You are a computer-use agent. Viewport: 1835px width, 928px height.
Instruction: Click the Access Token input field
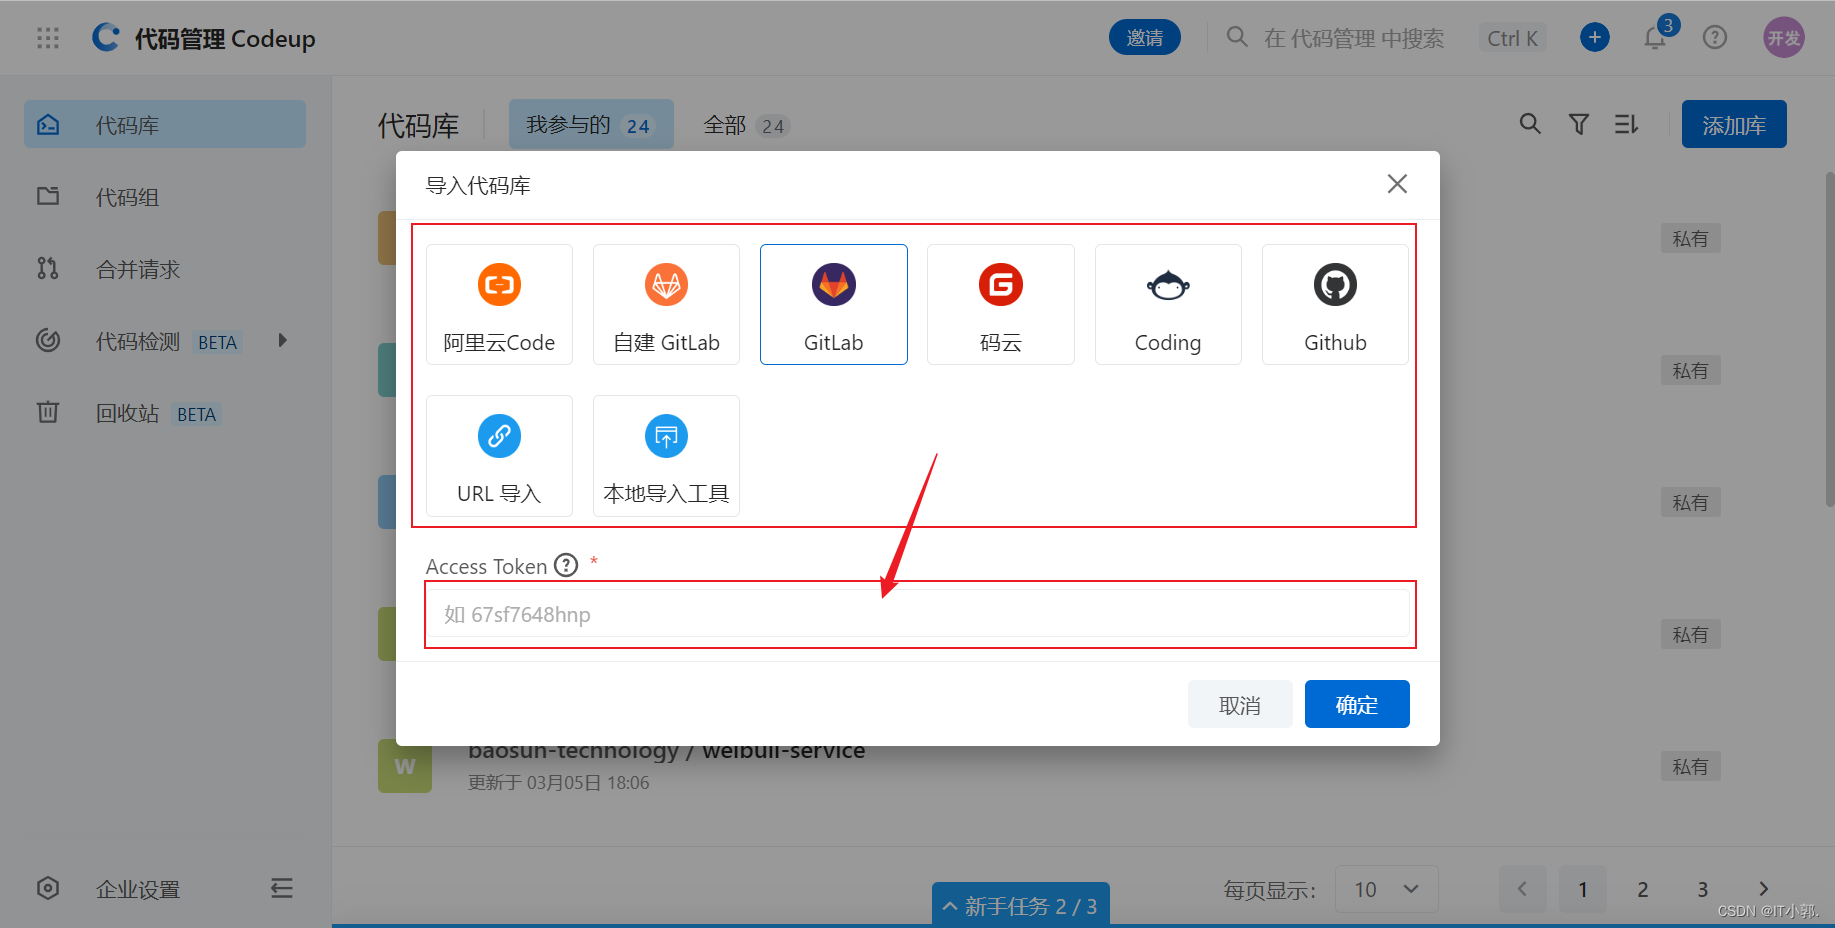(x=919, y=614)
